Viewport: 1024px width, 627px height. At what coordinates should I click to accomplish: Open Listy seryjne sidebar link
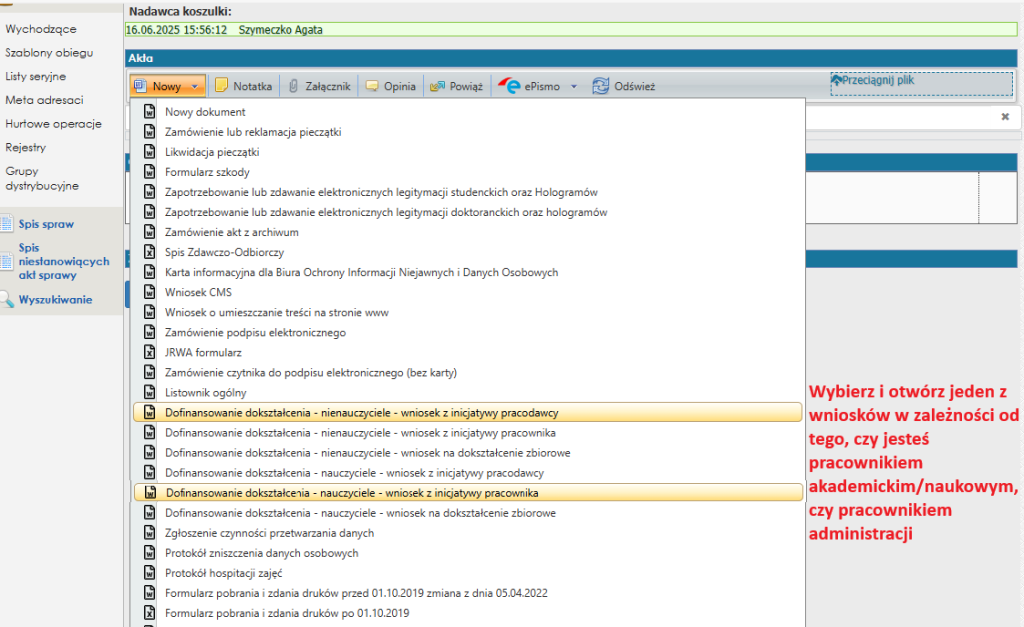coord(36,76)
